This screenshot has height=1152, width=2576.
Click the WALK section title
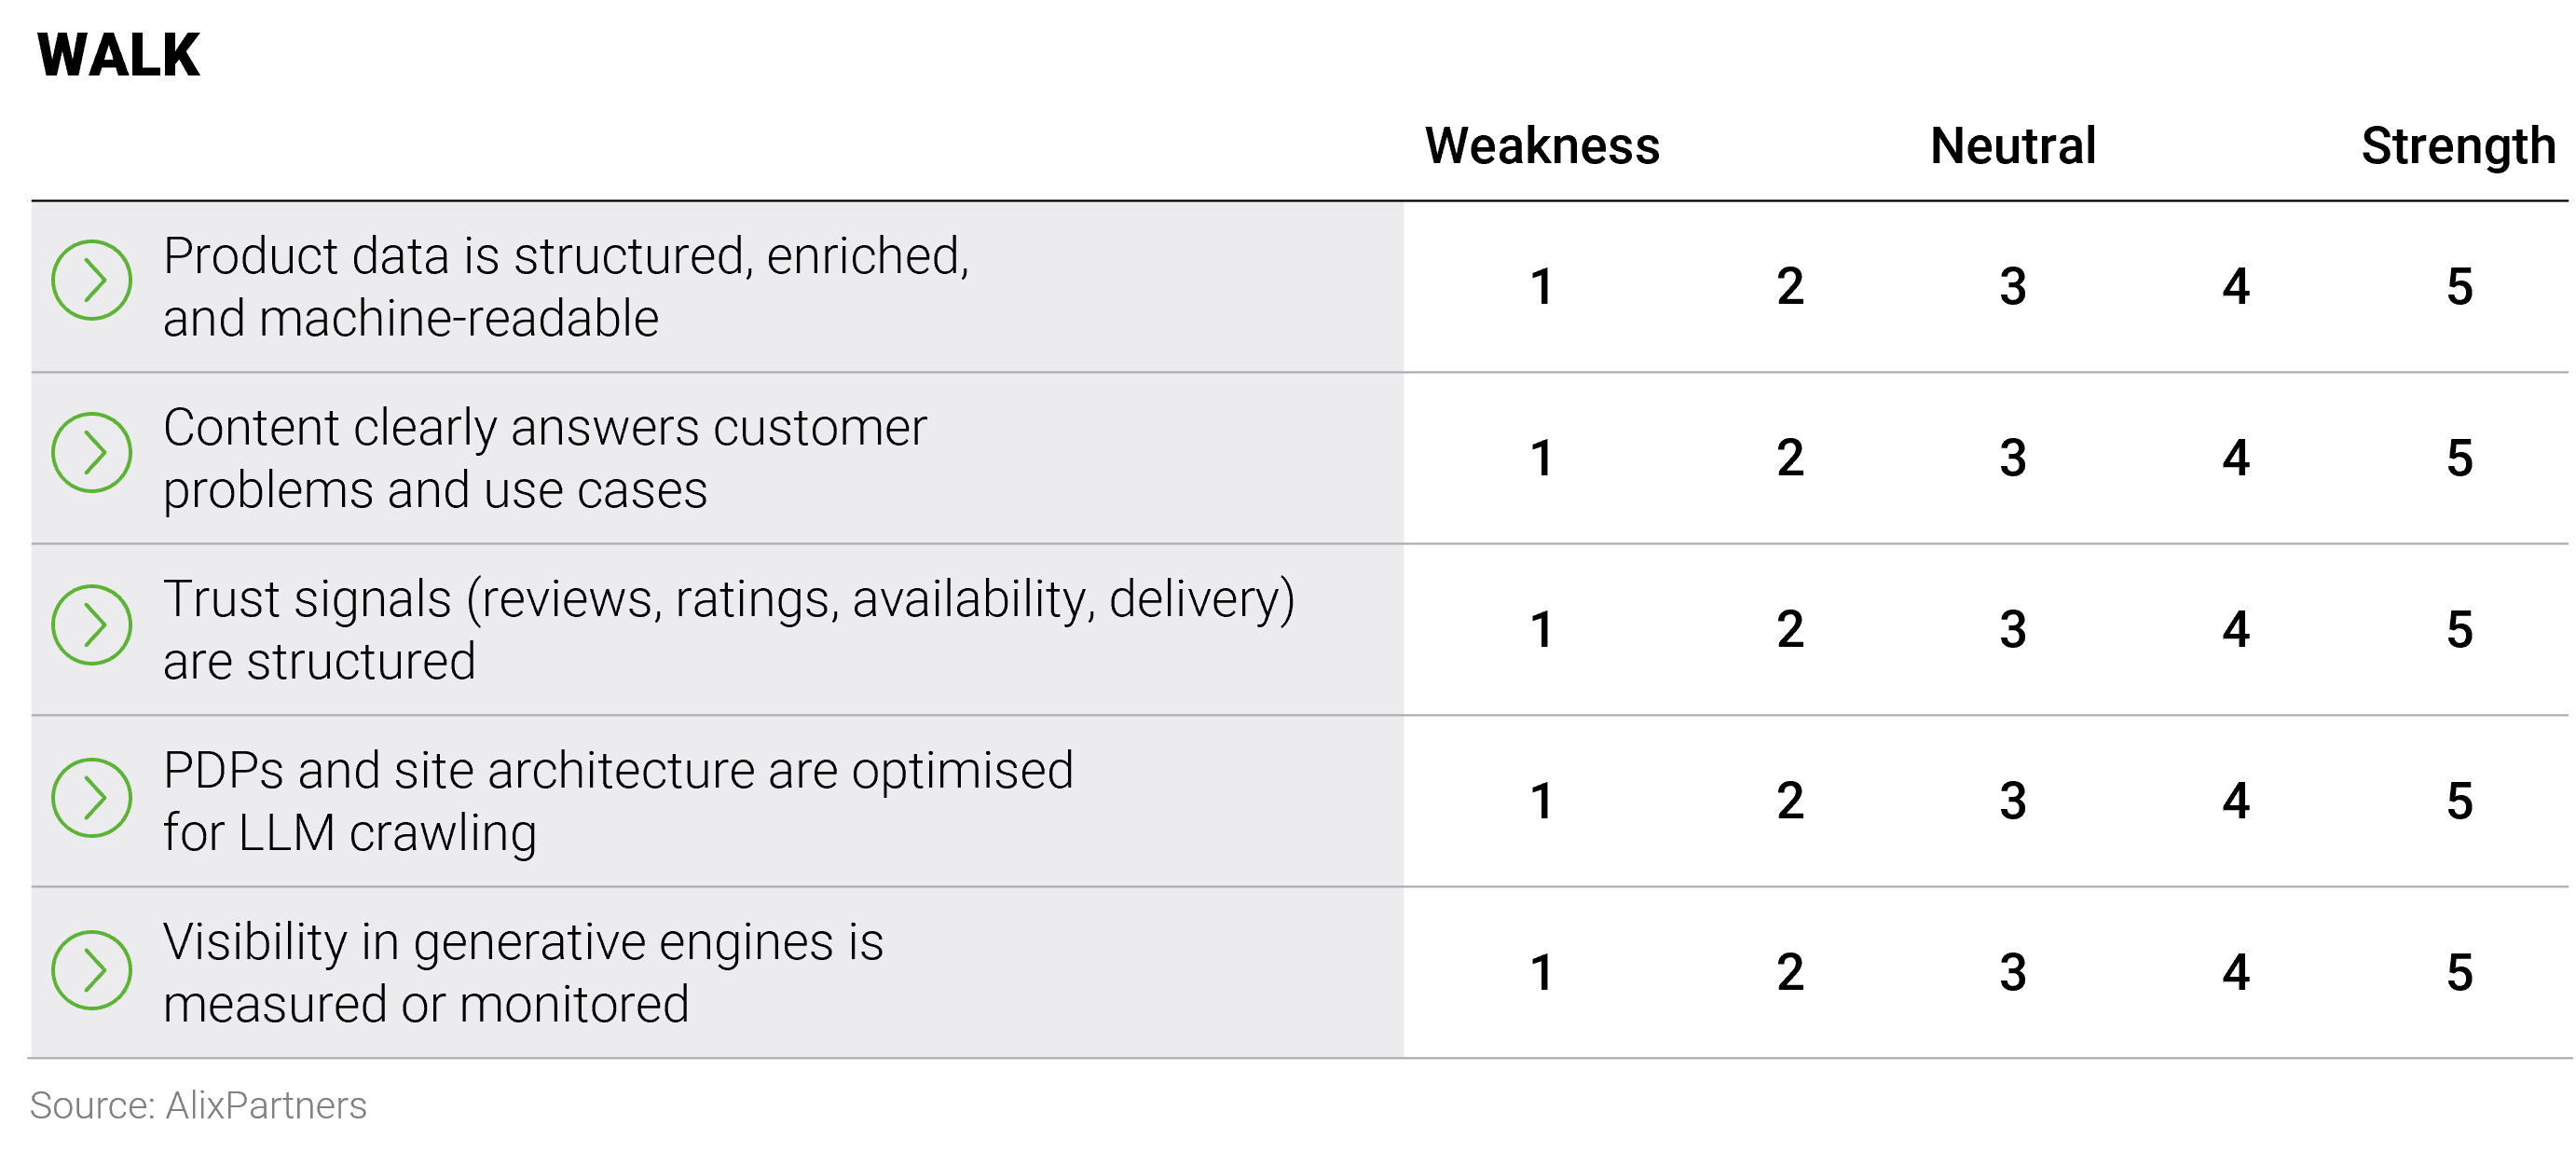(118, 54)
